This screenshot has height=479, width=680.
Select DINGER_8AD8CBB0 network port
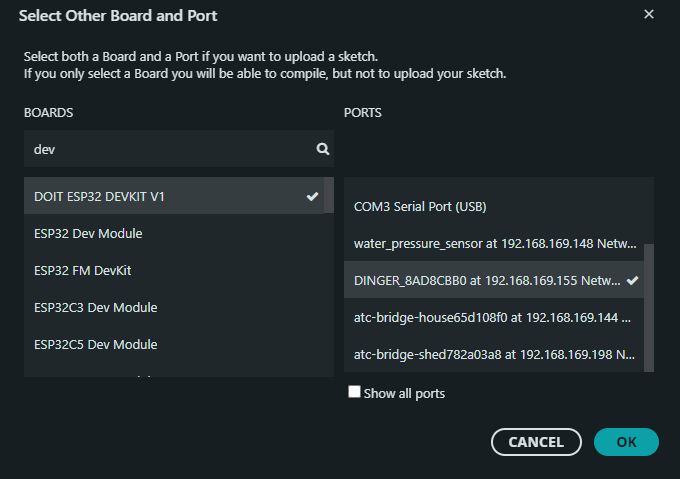480,280
